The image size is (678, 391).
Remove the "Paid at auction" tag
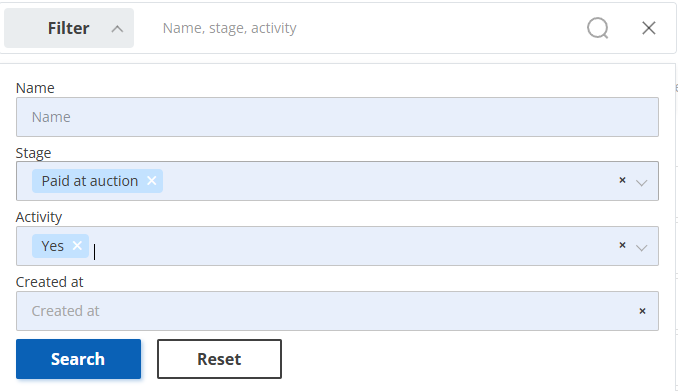(x=151, y=181)
